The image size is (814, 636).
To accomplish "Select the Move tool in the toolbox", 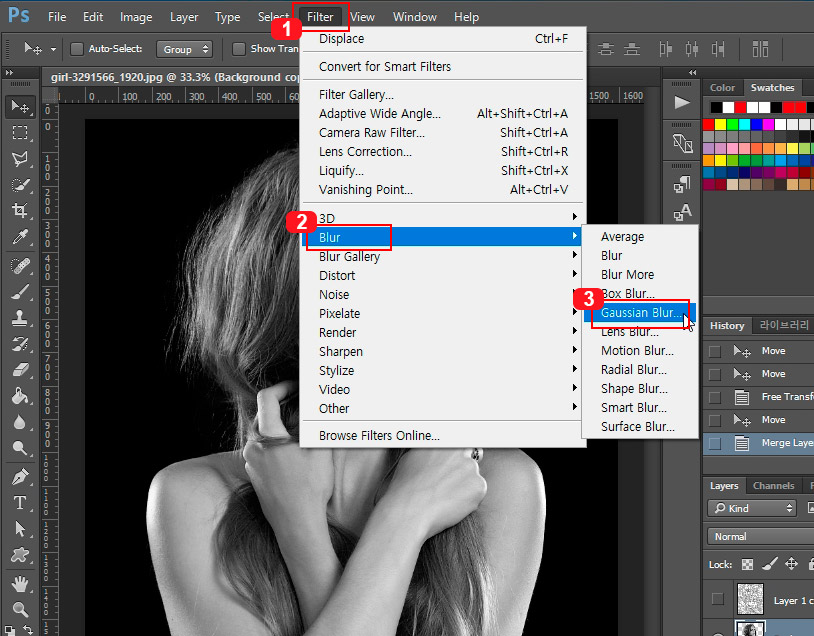I will point(20,106).
